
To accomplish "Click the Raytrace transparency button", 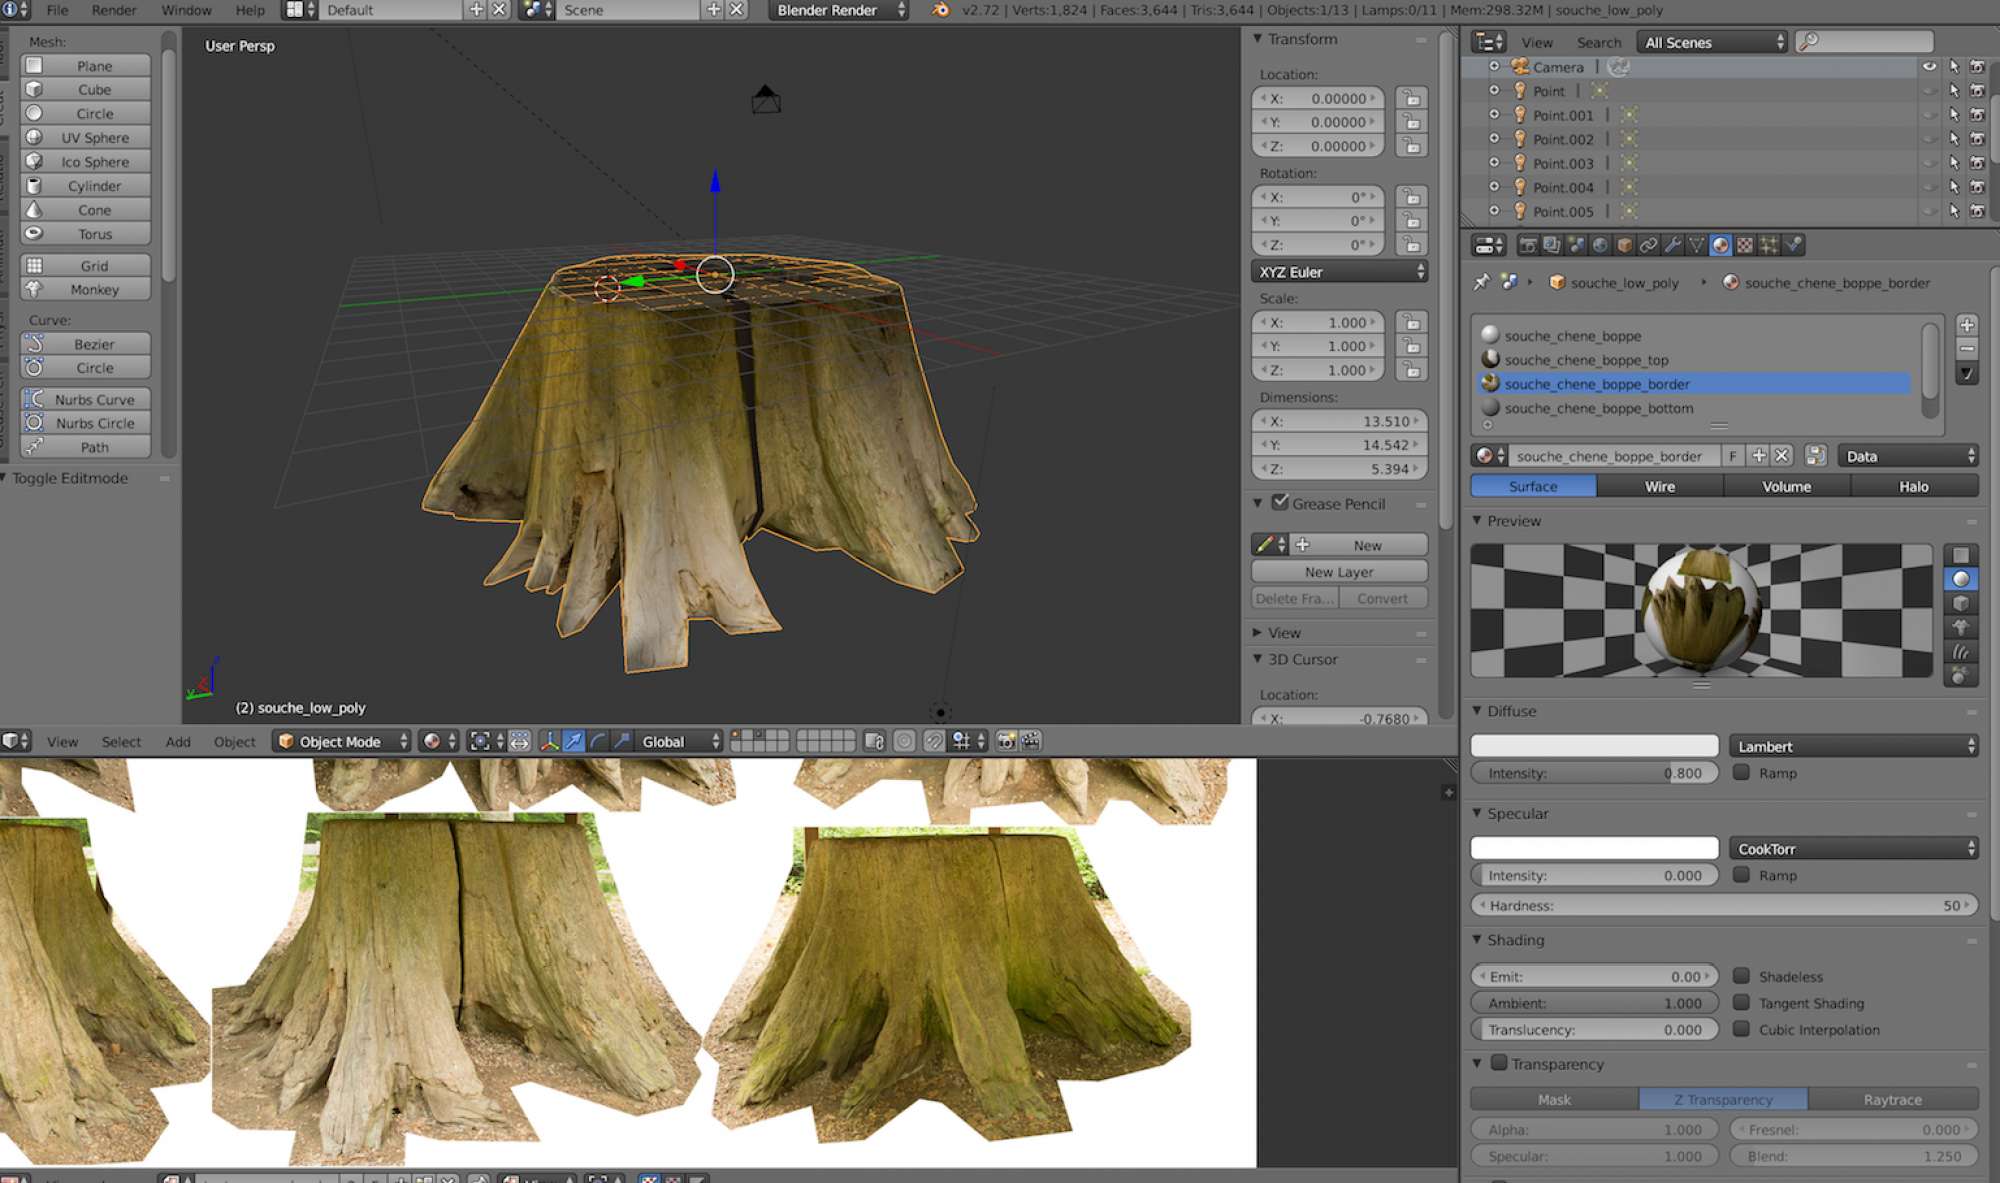I will [x=1892, y=1099].
